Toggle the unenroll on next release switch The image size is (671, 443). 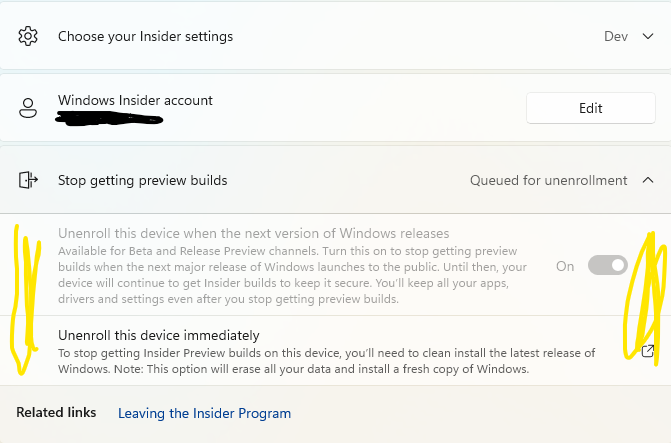pyautogui.click(x=607, y=266)
